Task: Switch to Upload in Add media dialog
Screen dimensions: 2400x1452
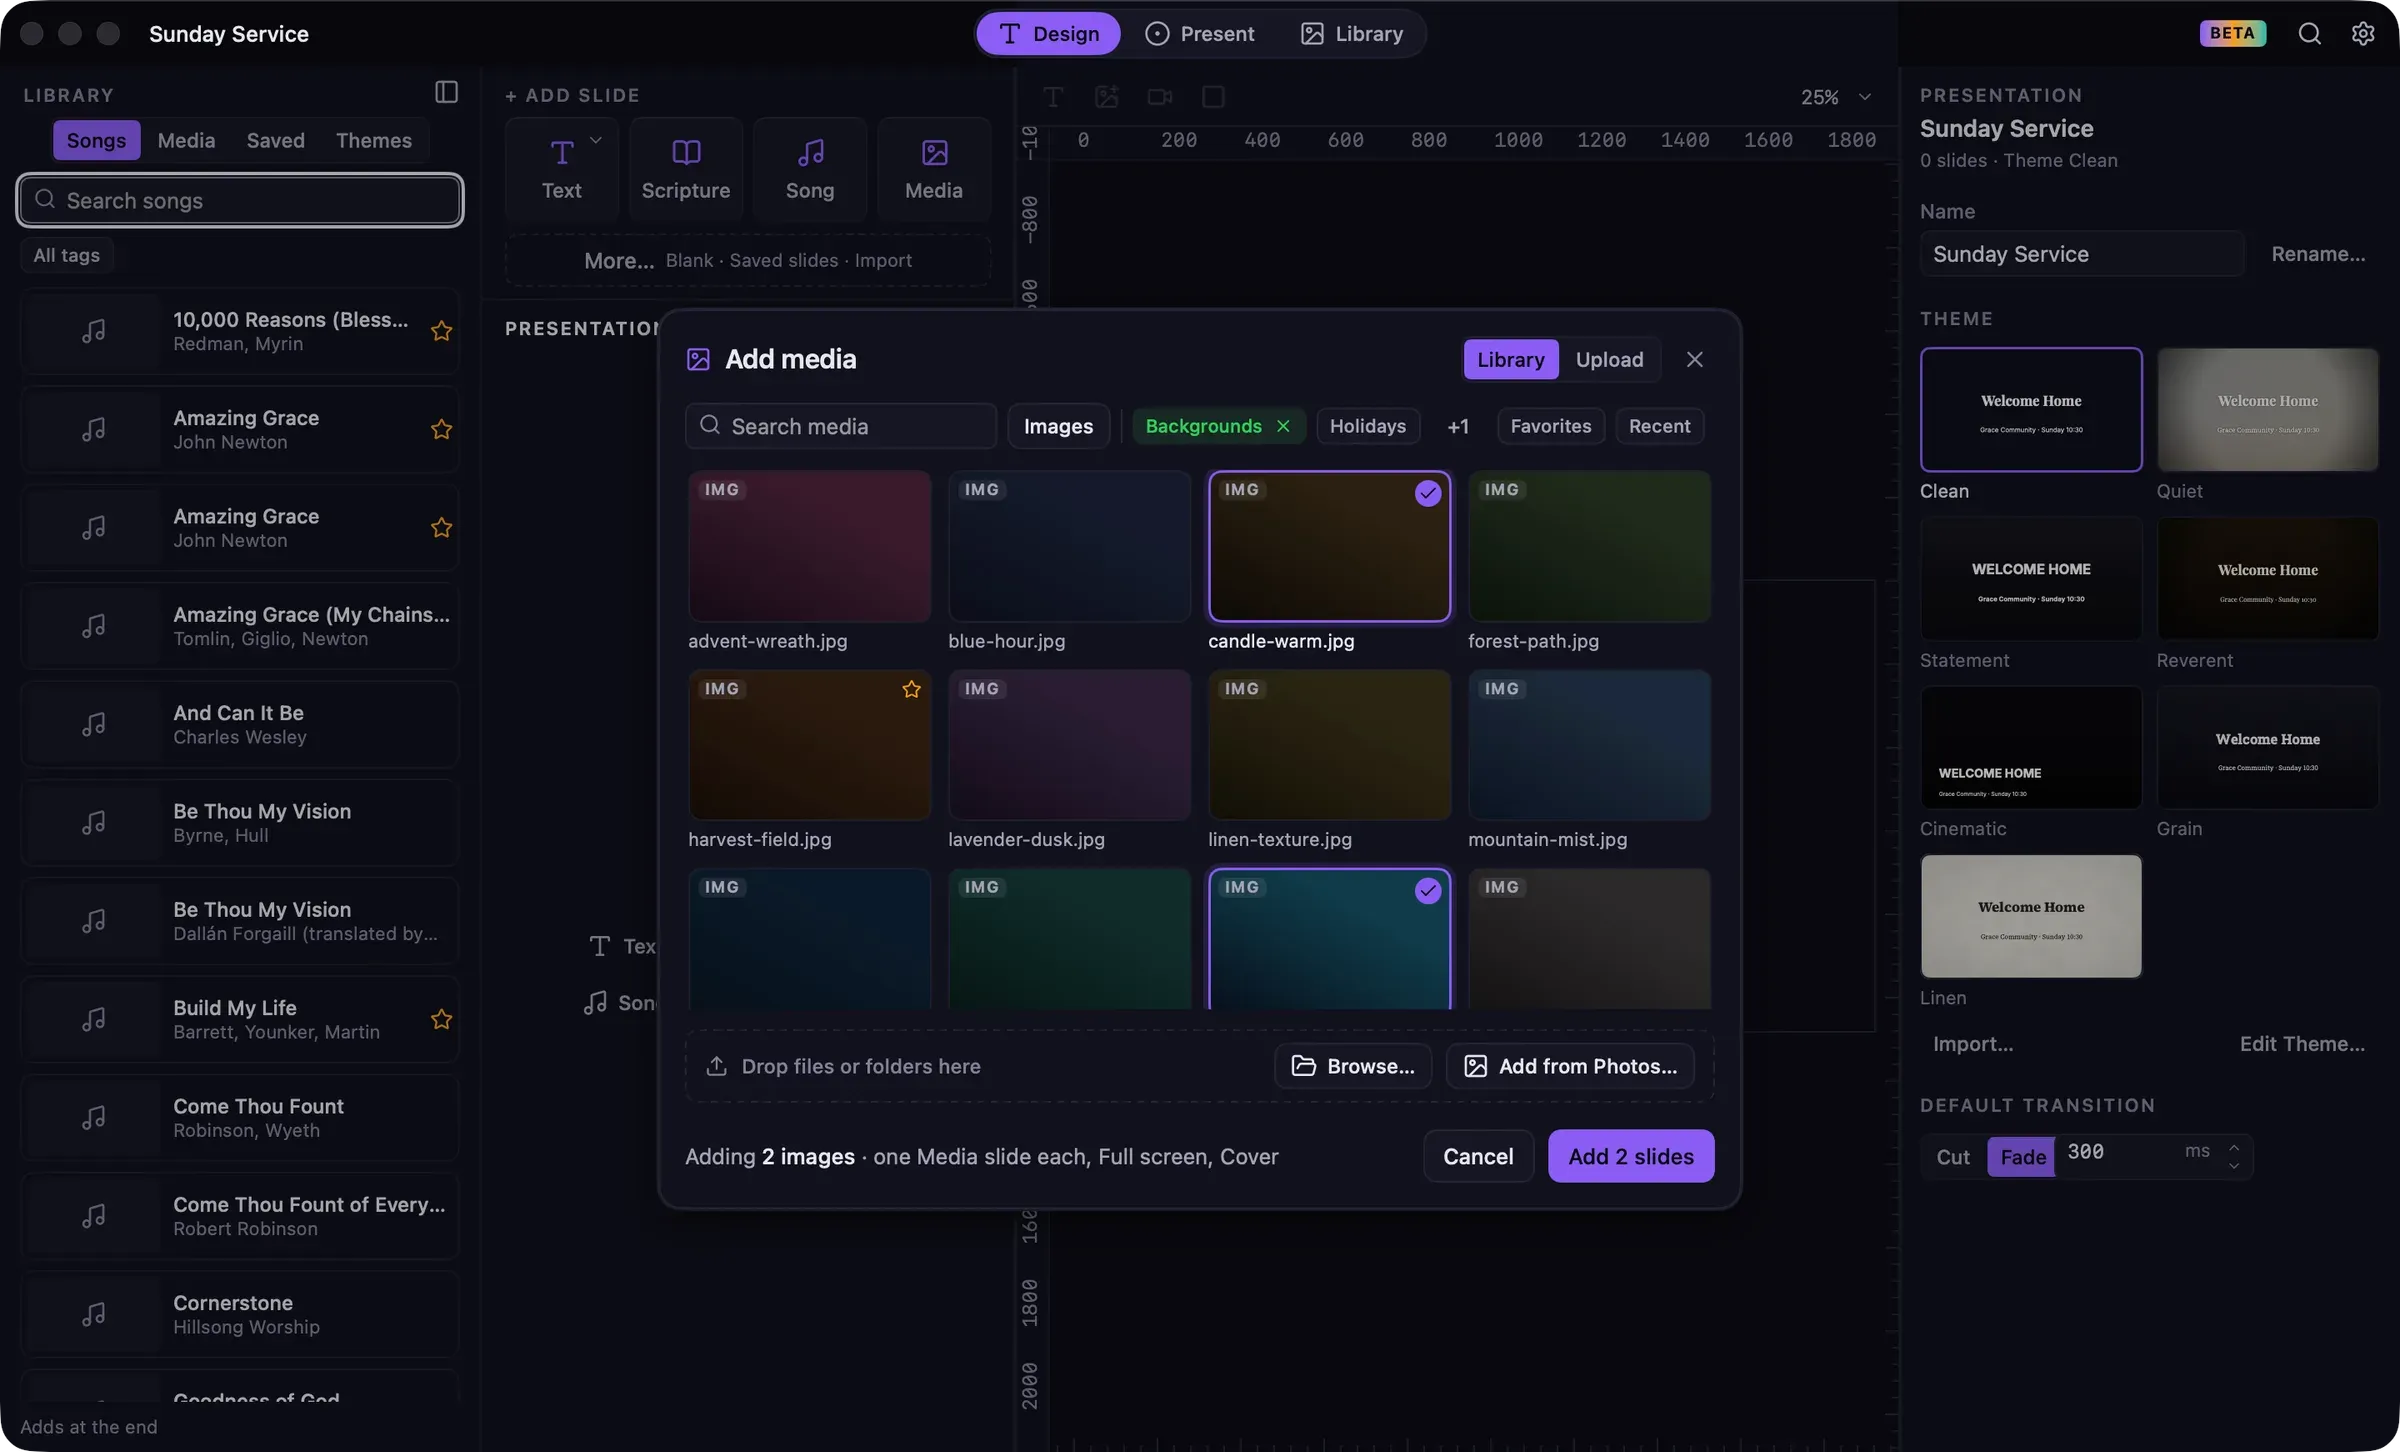Action: point(1609,359)
